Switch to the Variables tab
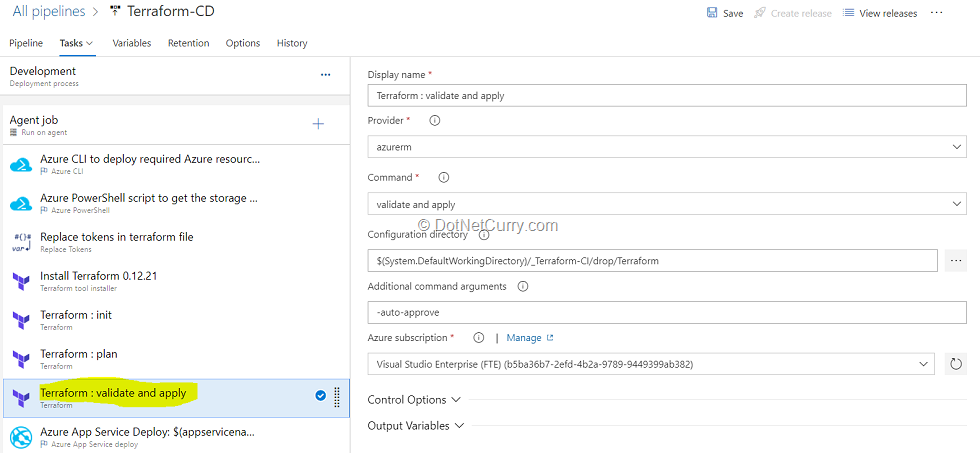 coord(132,43)
